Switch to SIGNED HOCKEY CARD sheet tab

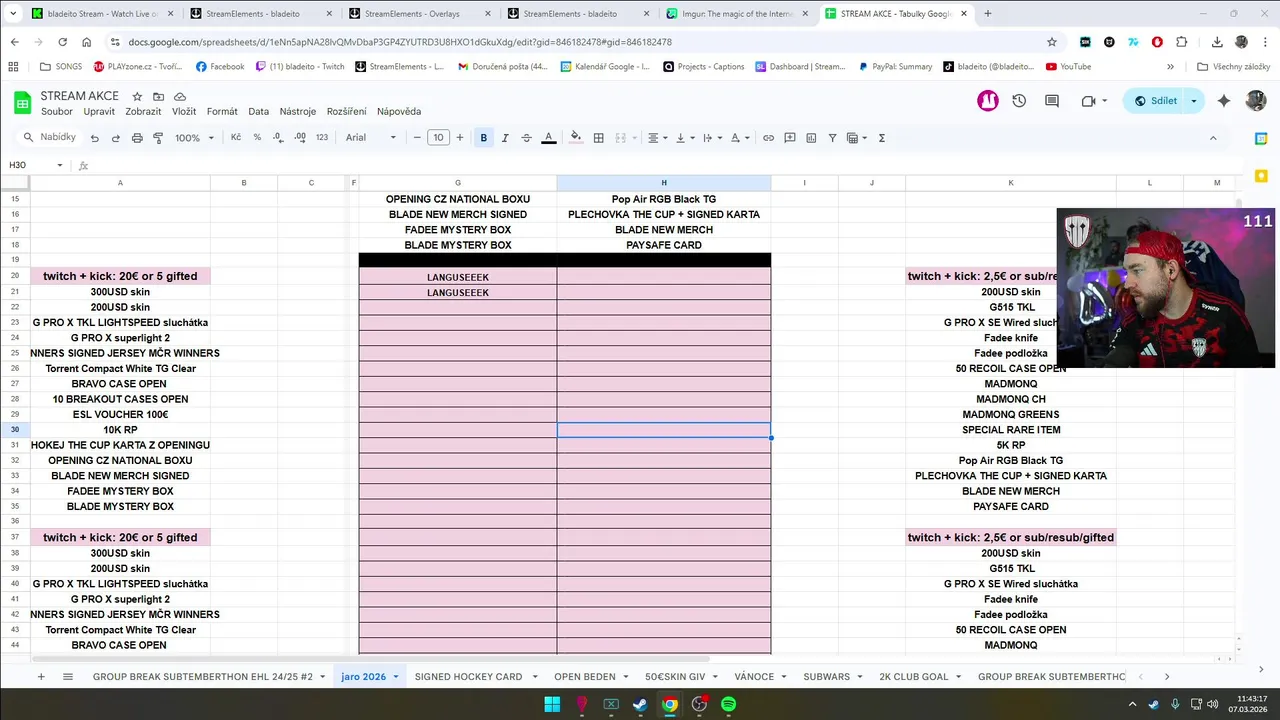468,677
